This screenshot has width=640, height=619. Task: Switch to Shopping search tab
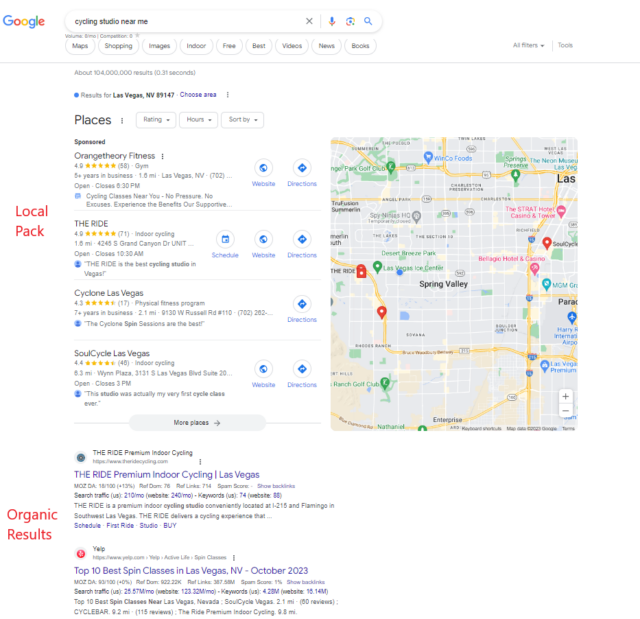[118, 46]
